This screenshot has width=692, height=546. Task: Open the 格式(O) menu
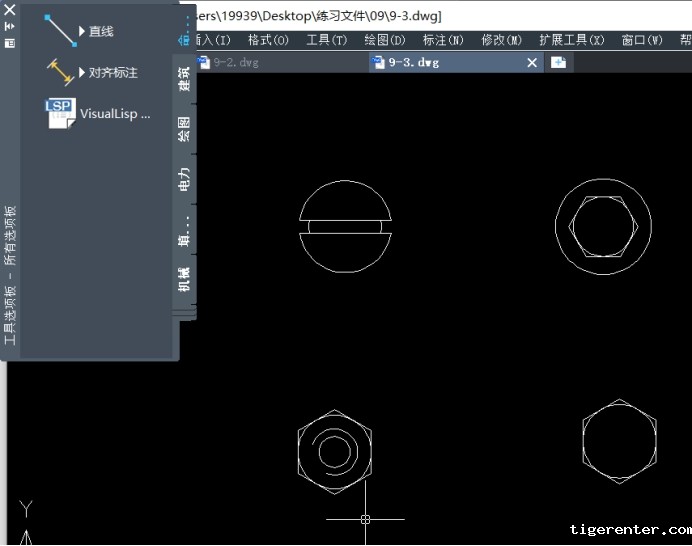[267, 40]
